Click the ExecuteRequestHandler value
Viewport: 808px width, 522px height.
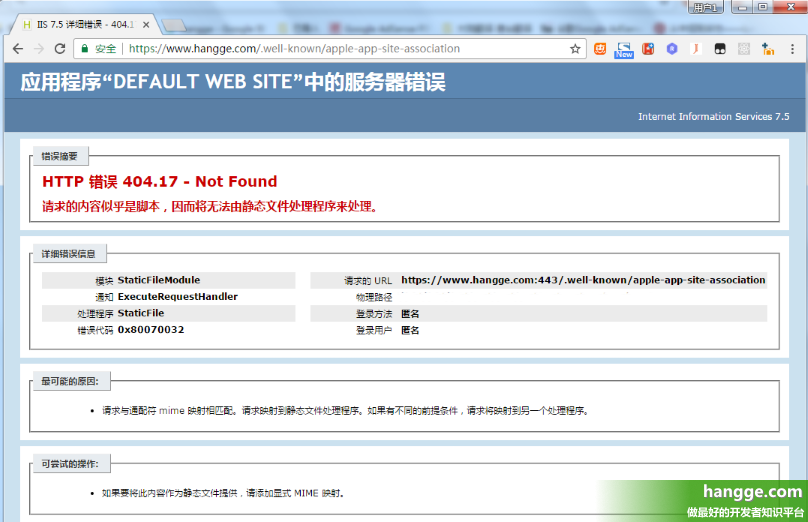pos(178,296)
